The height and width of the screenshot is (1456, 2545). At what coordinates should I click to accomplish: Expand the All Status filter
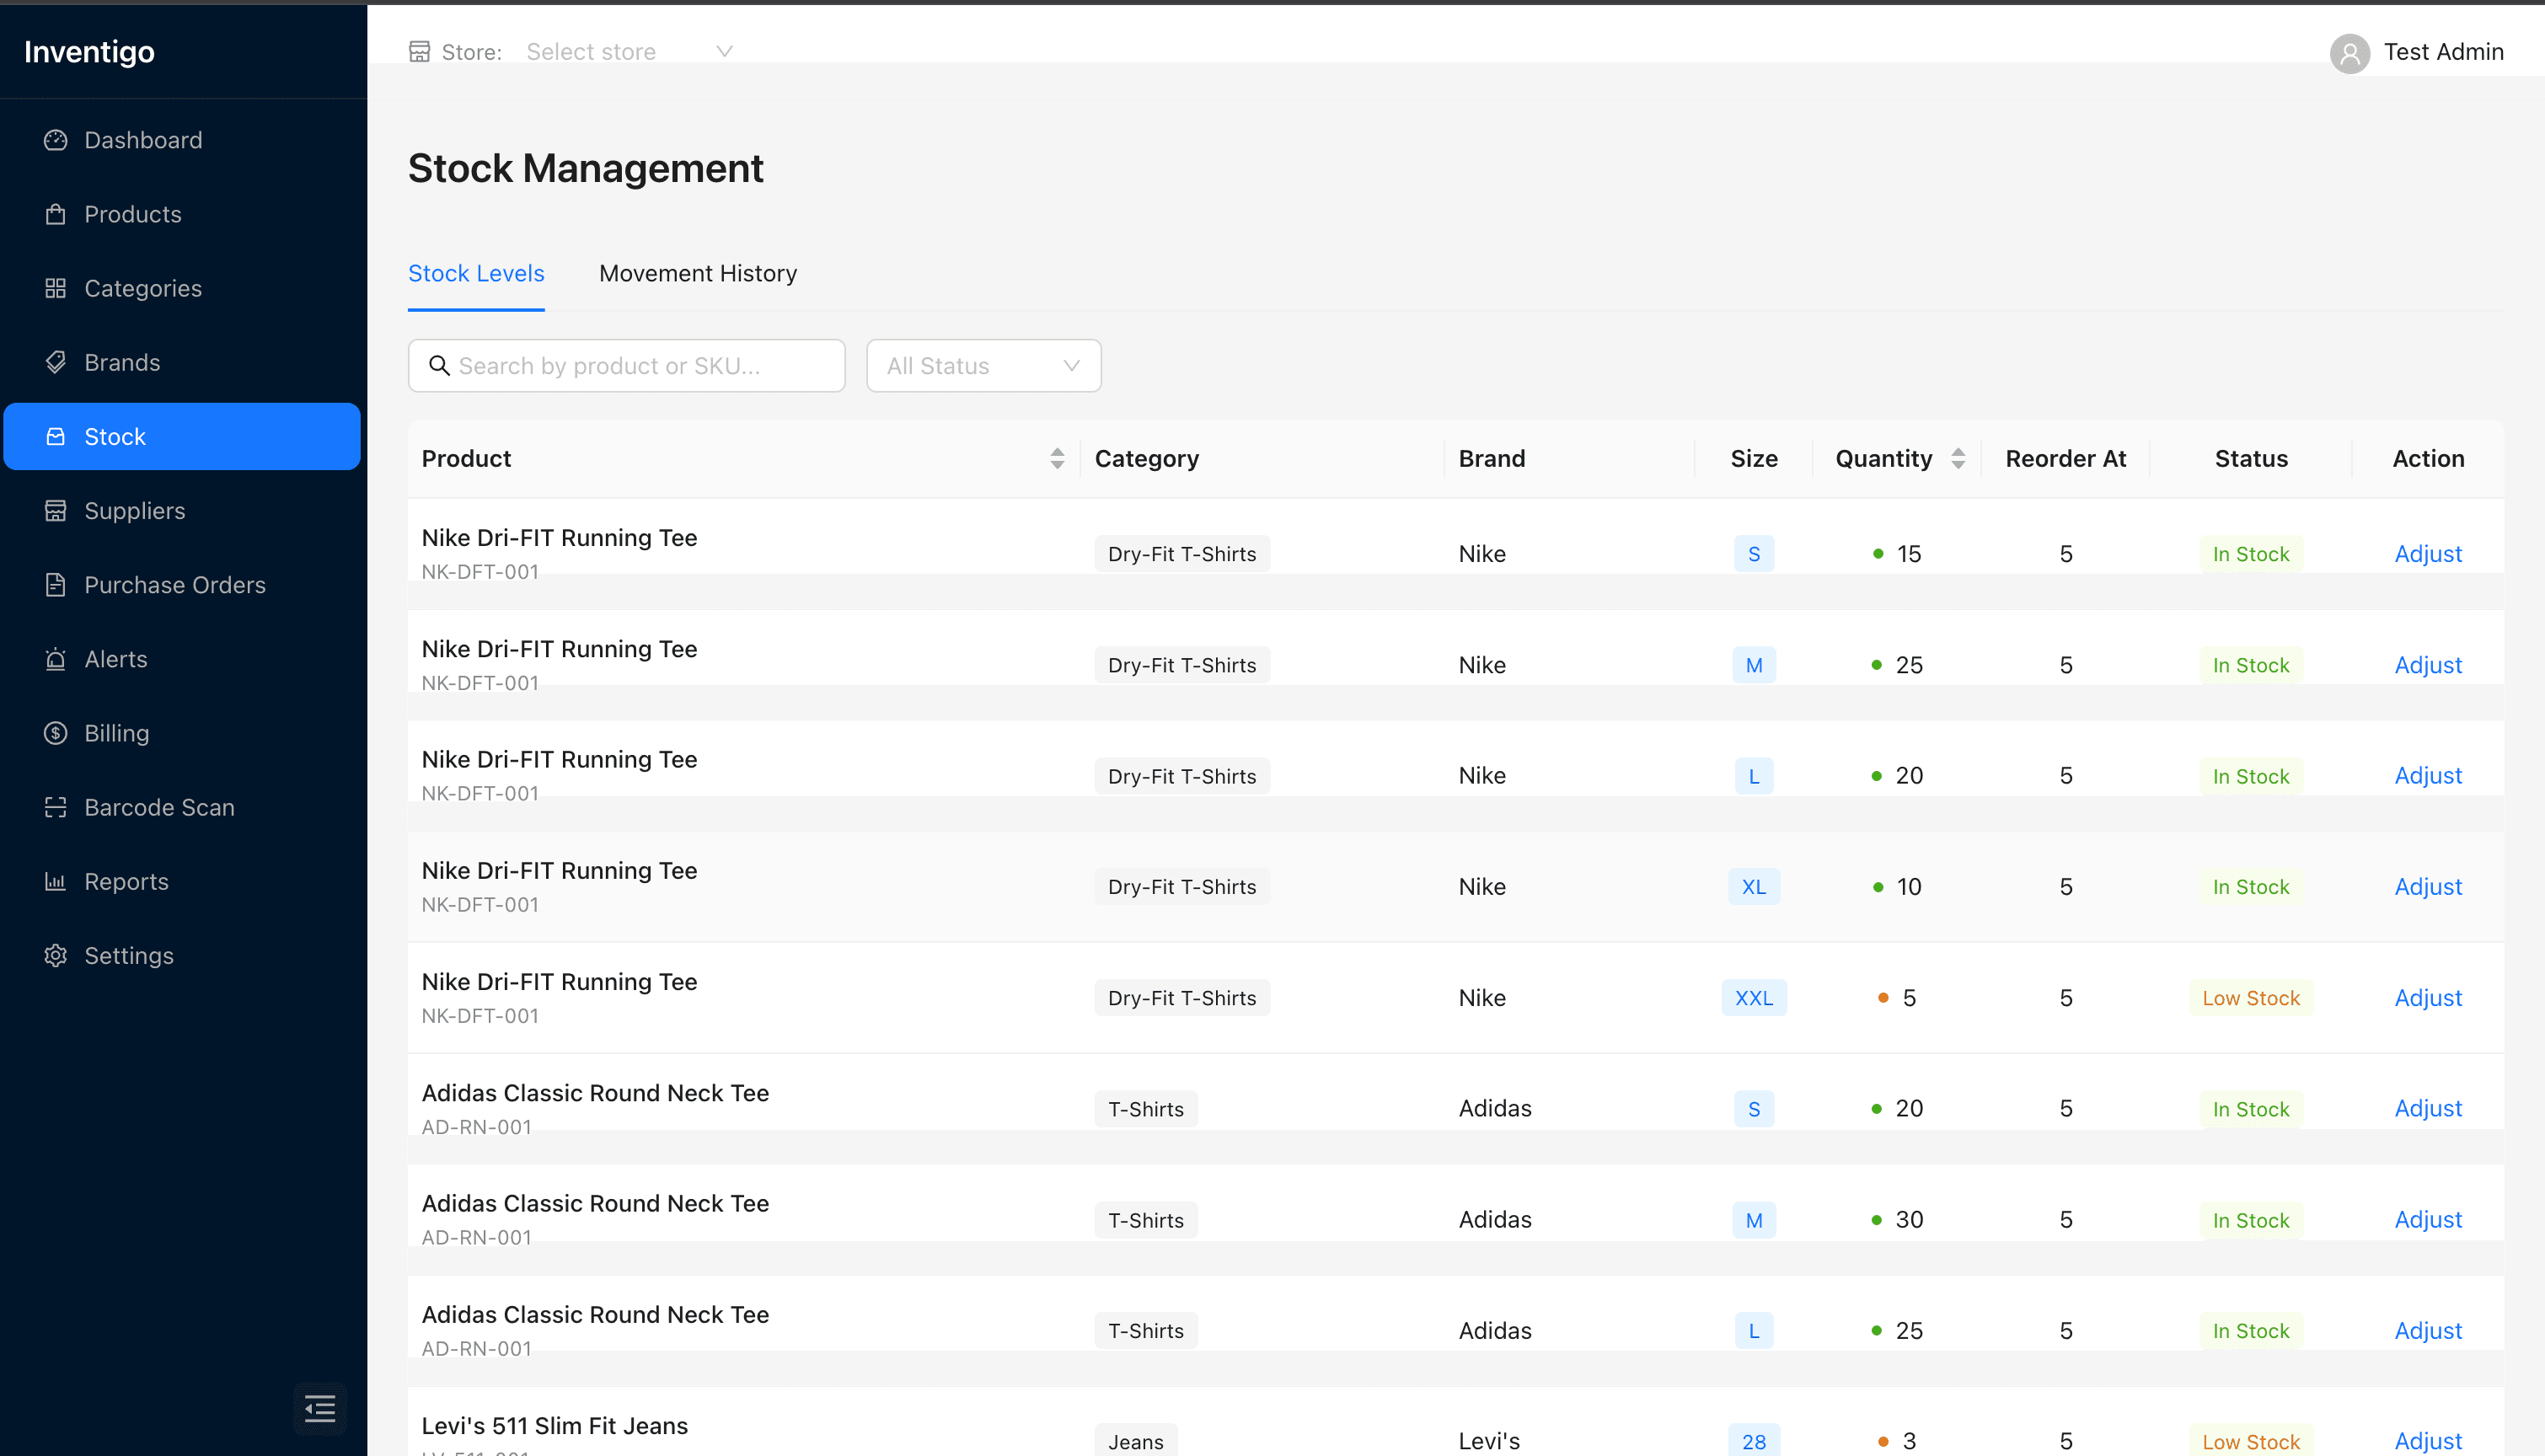click(x=983, y=365)
